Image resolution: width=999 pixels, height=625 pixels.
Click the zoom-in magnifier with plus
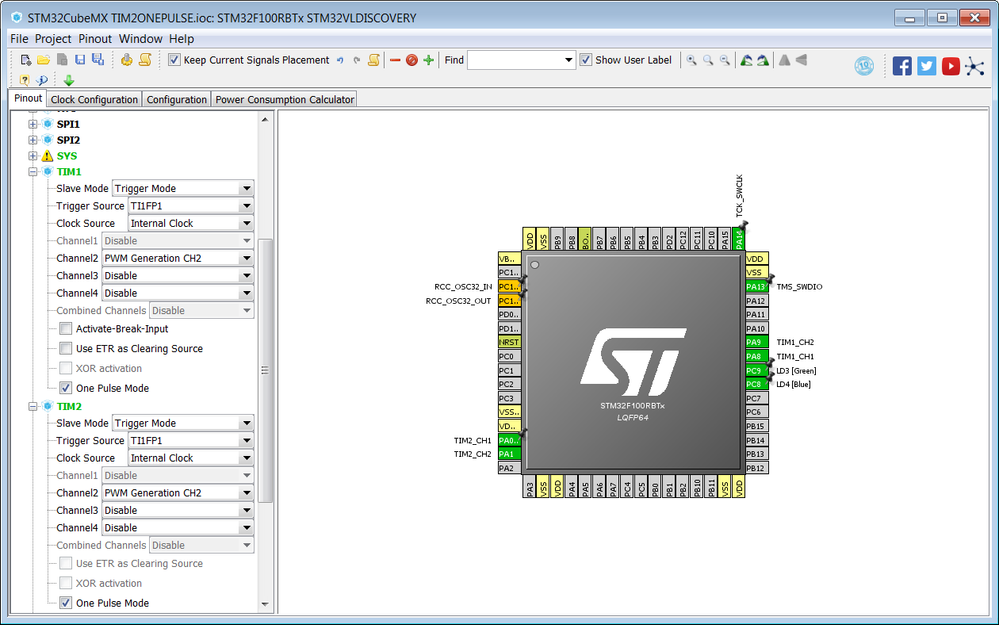pos(691,61)
